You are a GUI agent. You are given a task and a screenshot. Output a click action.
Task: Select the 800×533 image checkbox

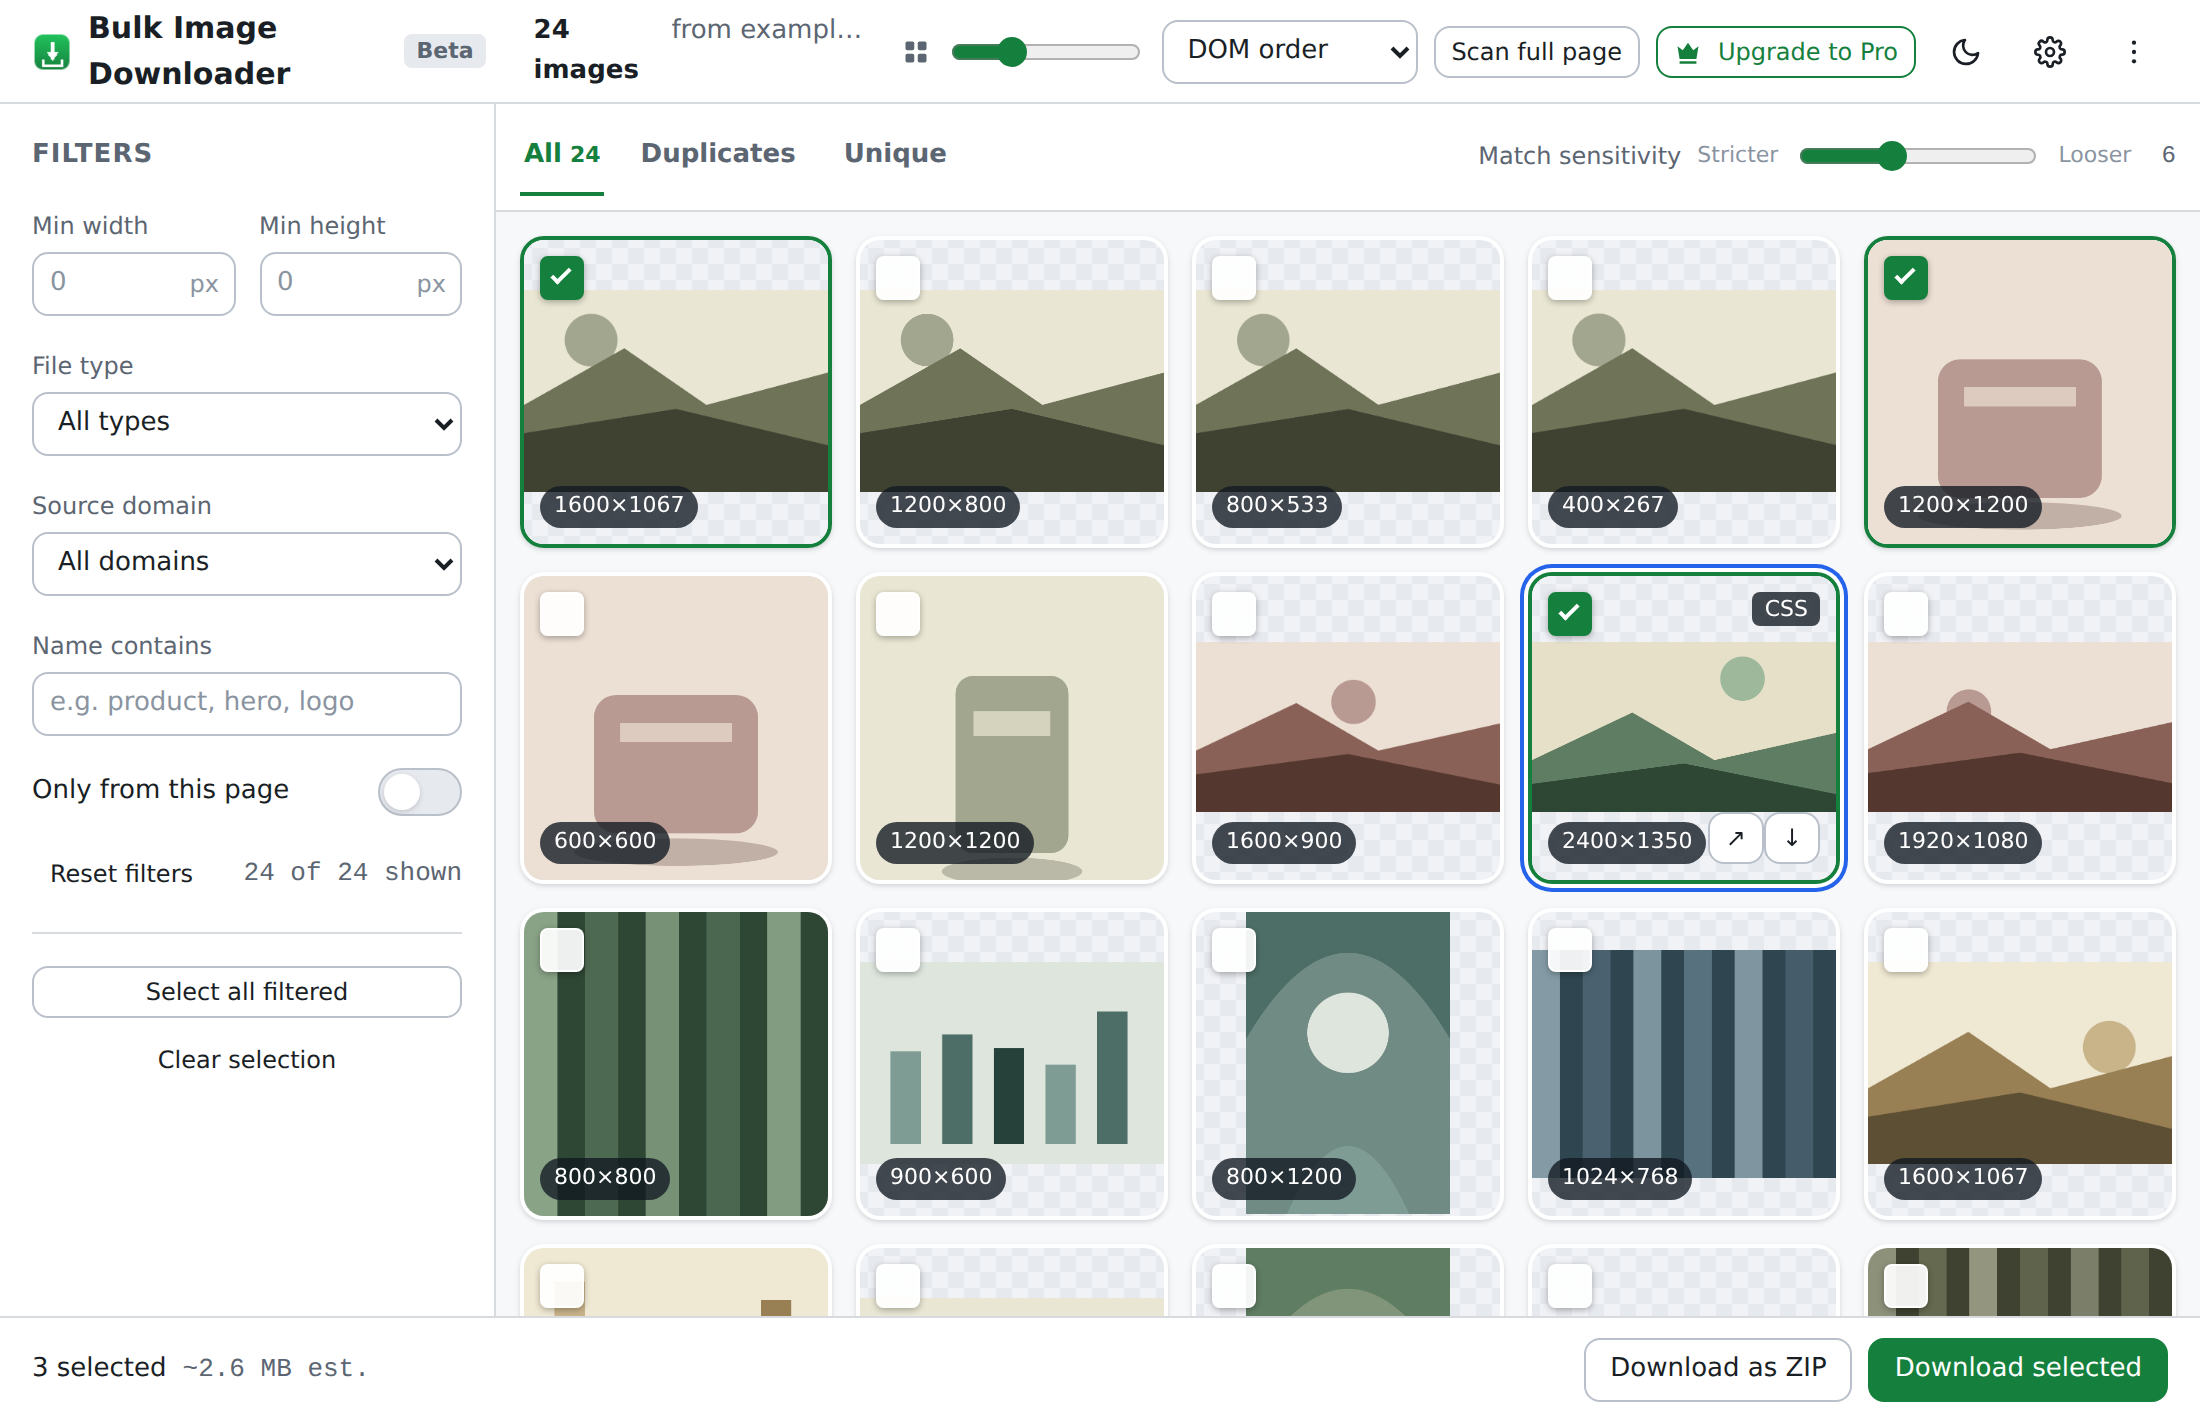[x=1234, y=278]
